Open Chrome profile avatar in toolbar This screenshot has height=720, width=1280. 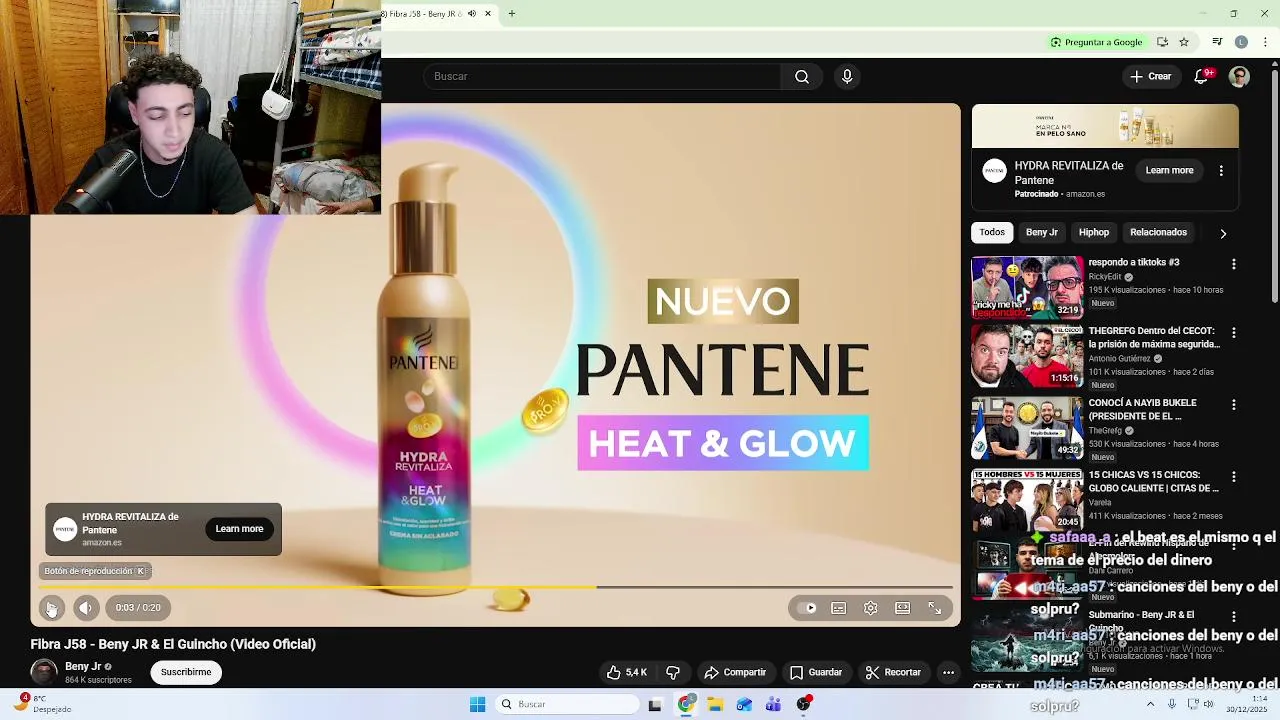[1241, 42]
